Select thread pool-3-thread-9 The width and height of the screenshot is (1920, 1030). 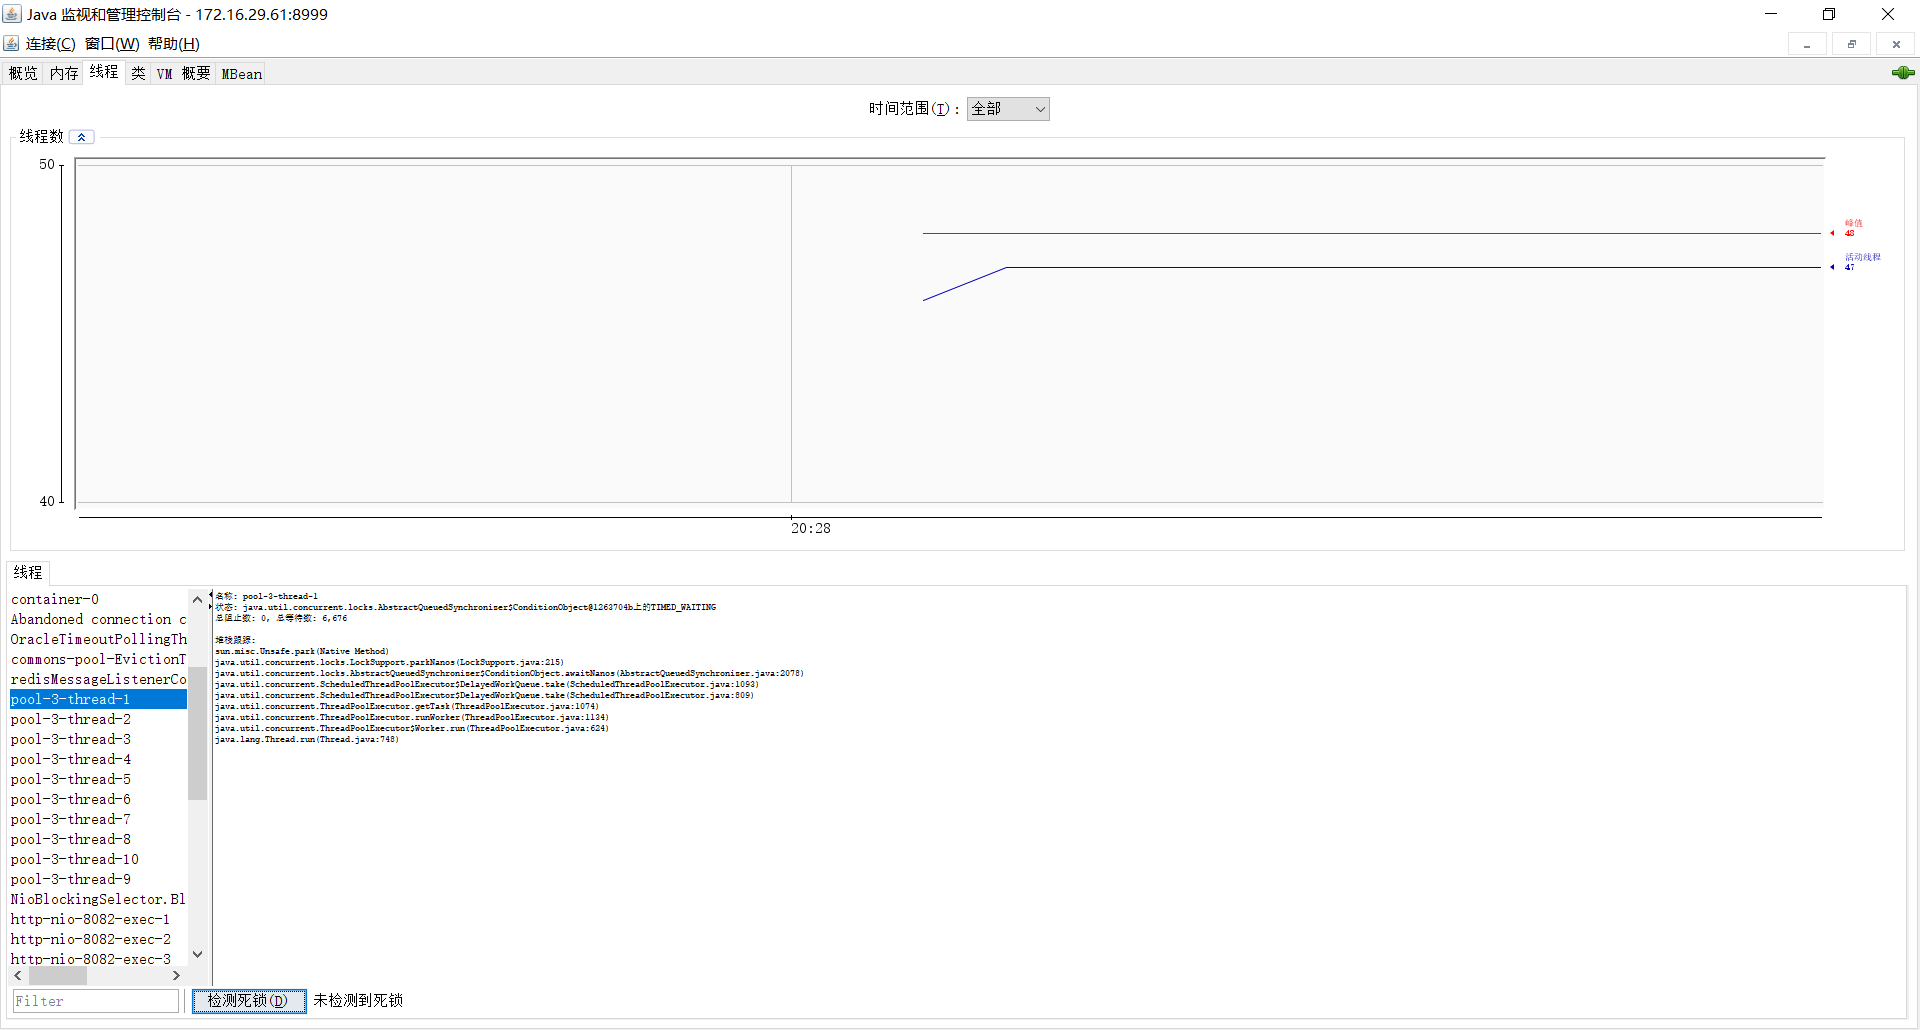point(98,879)
